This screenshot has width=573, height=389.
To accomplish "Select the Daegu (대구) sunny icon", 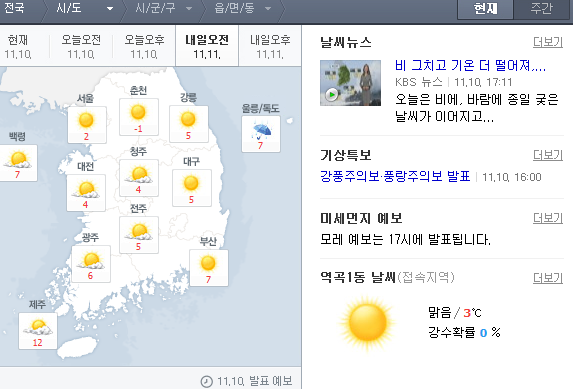I will click(x=191, y=183).
